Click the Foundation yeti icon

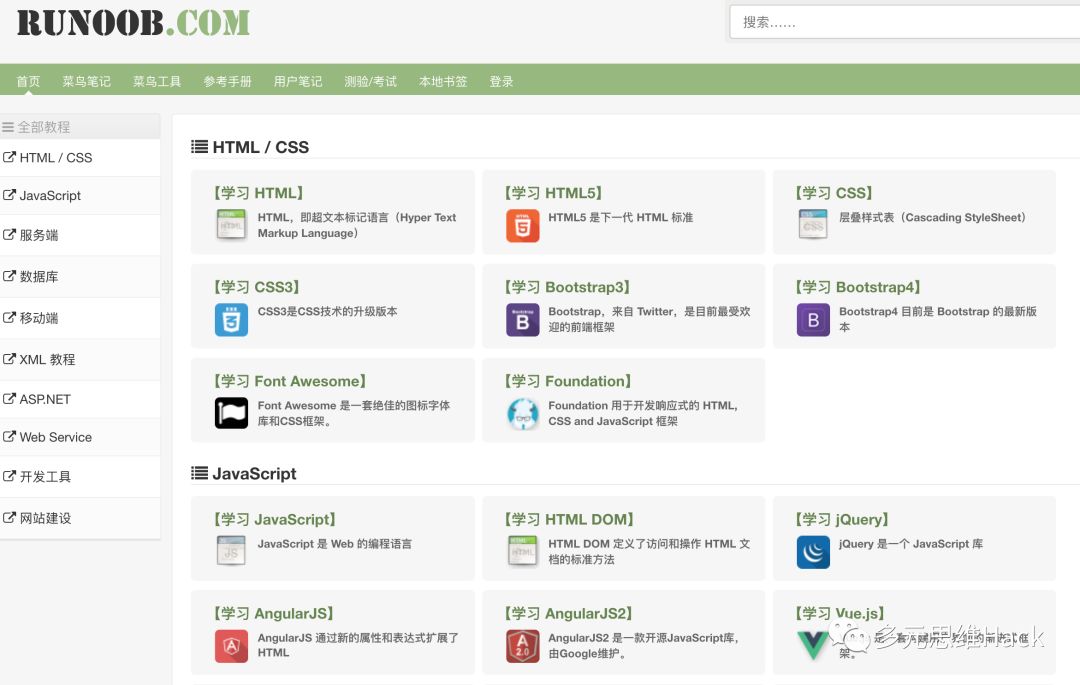[x=523, y=414]
